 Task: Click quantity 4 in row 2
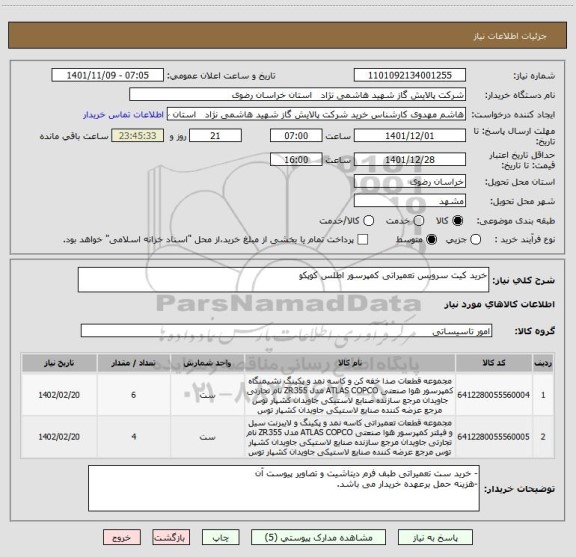point(134,437)
